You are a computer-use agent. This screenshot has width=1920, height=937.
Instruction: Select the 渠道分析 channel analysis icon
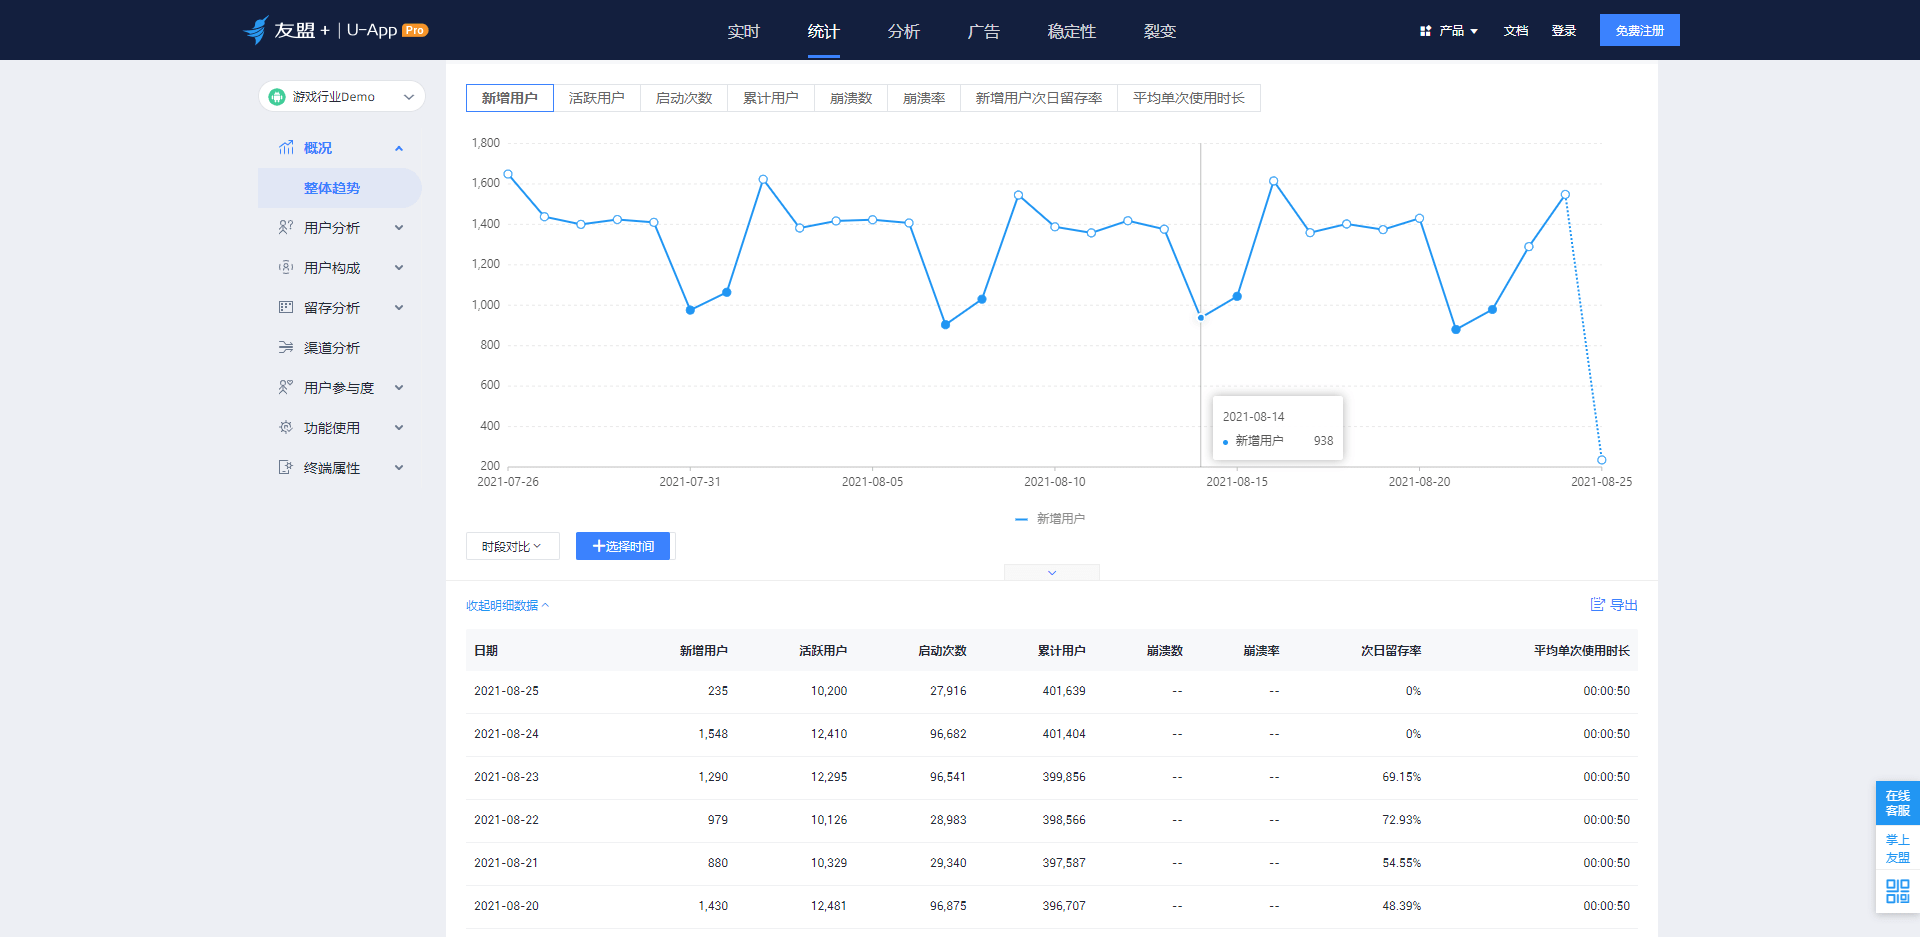pos(286,347)
